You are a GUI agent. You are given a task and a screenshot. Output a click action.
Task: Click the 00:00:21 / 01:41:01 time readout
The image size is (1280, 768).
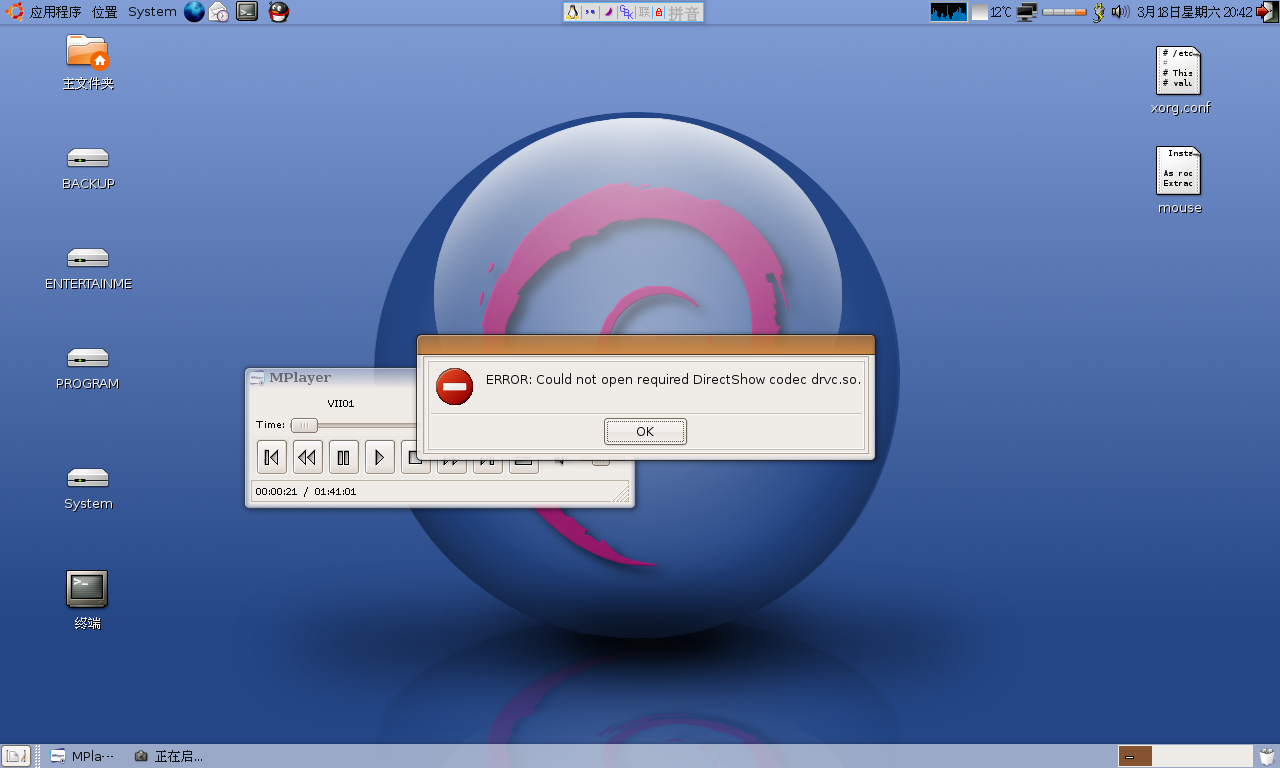pos(306,492)
